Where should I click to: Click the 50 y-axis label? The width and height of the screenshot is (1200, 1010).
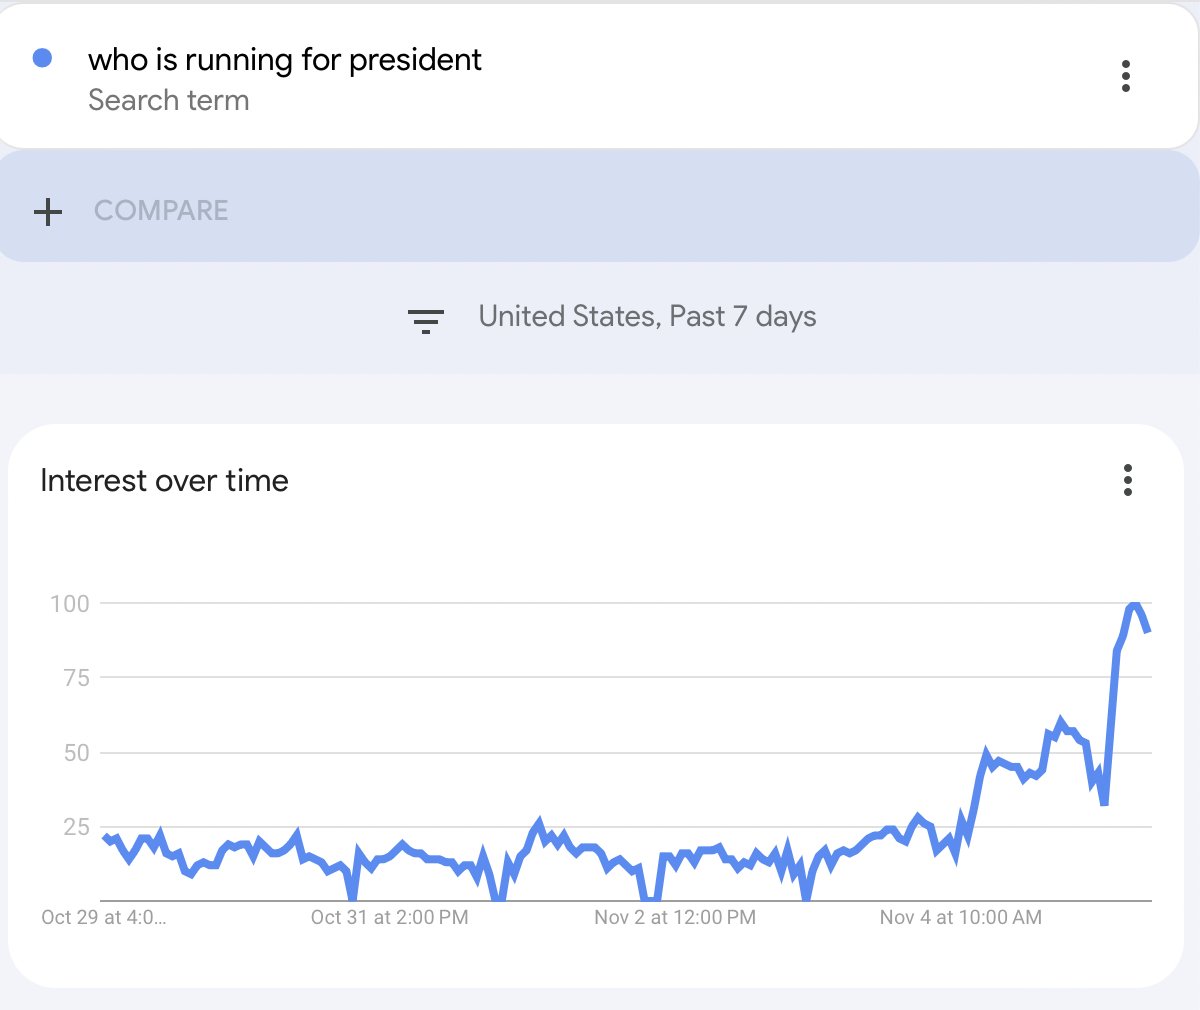[x=76, y=753]
